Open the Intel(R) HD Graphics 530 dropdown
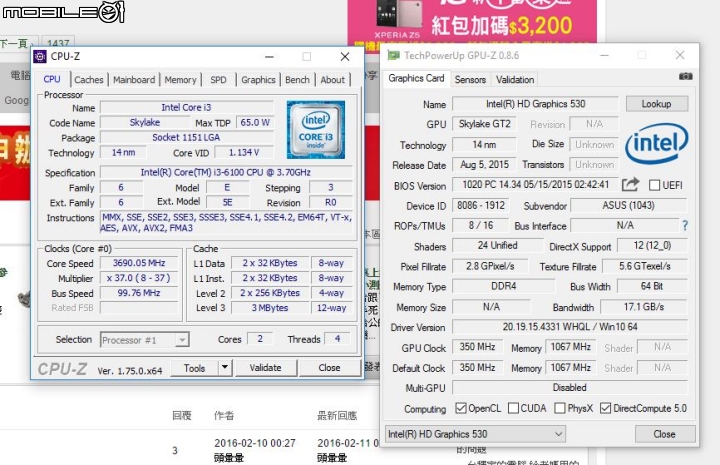Viewport: 720px width, 465px height. point(475,434)
